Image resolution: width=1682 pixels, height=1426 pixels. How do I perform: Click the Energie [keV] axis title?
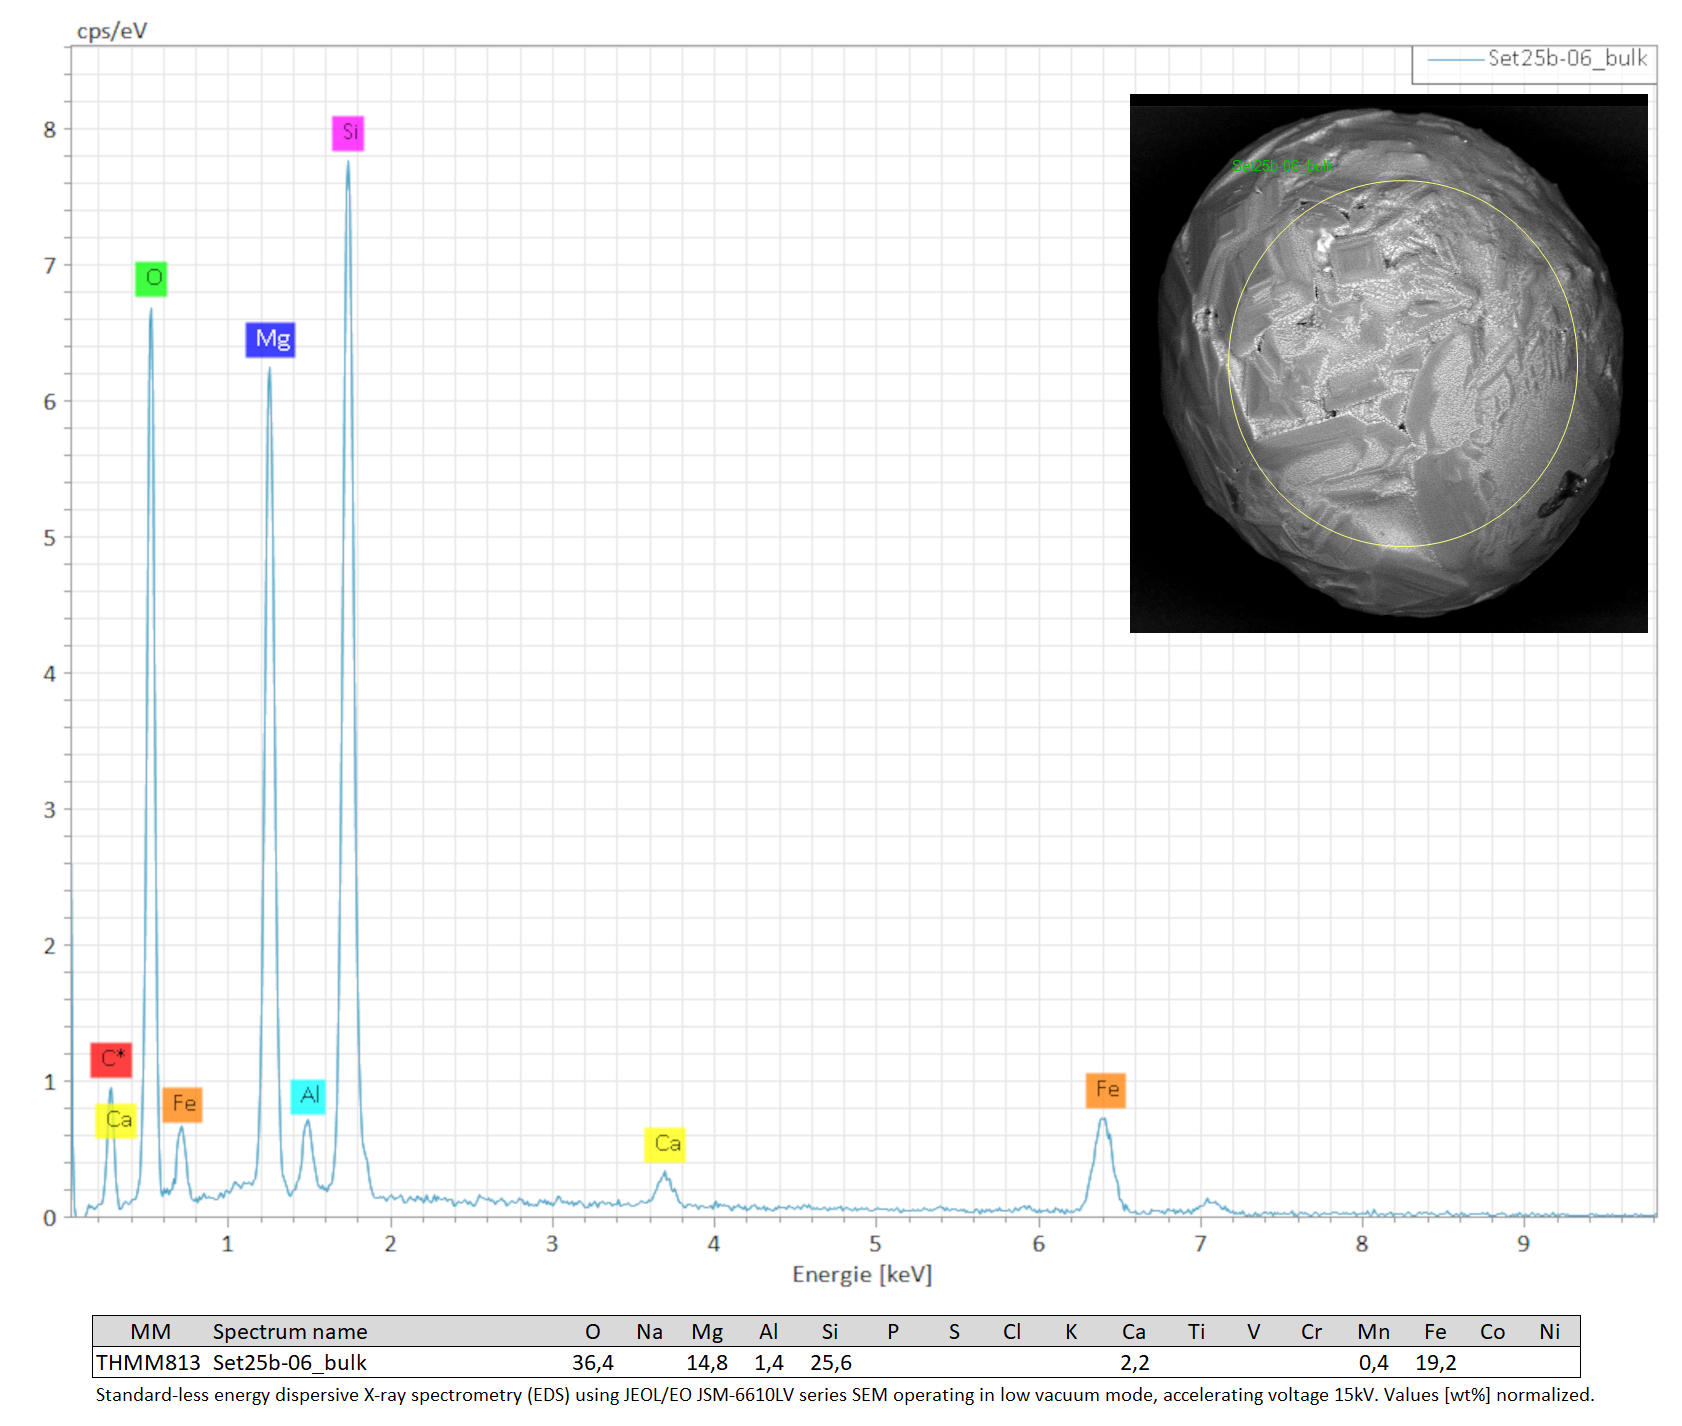point(861,1275)
